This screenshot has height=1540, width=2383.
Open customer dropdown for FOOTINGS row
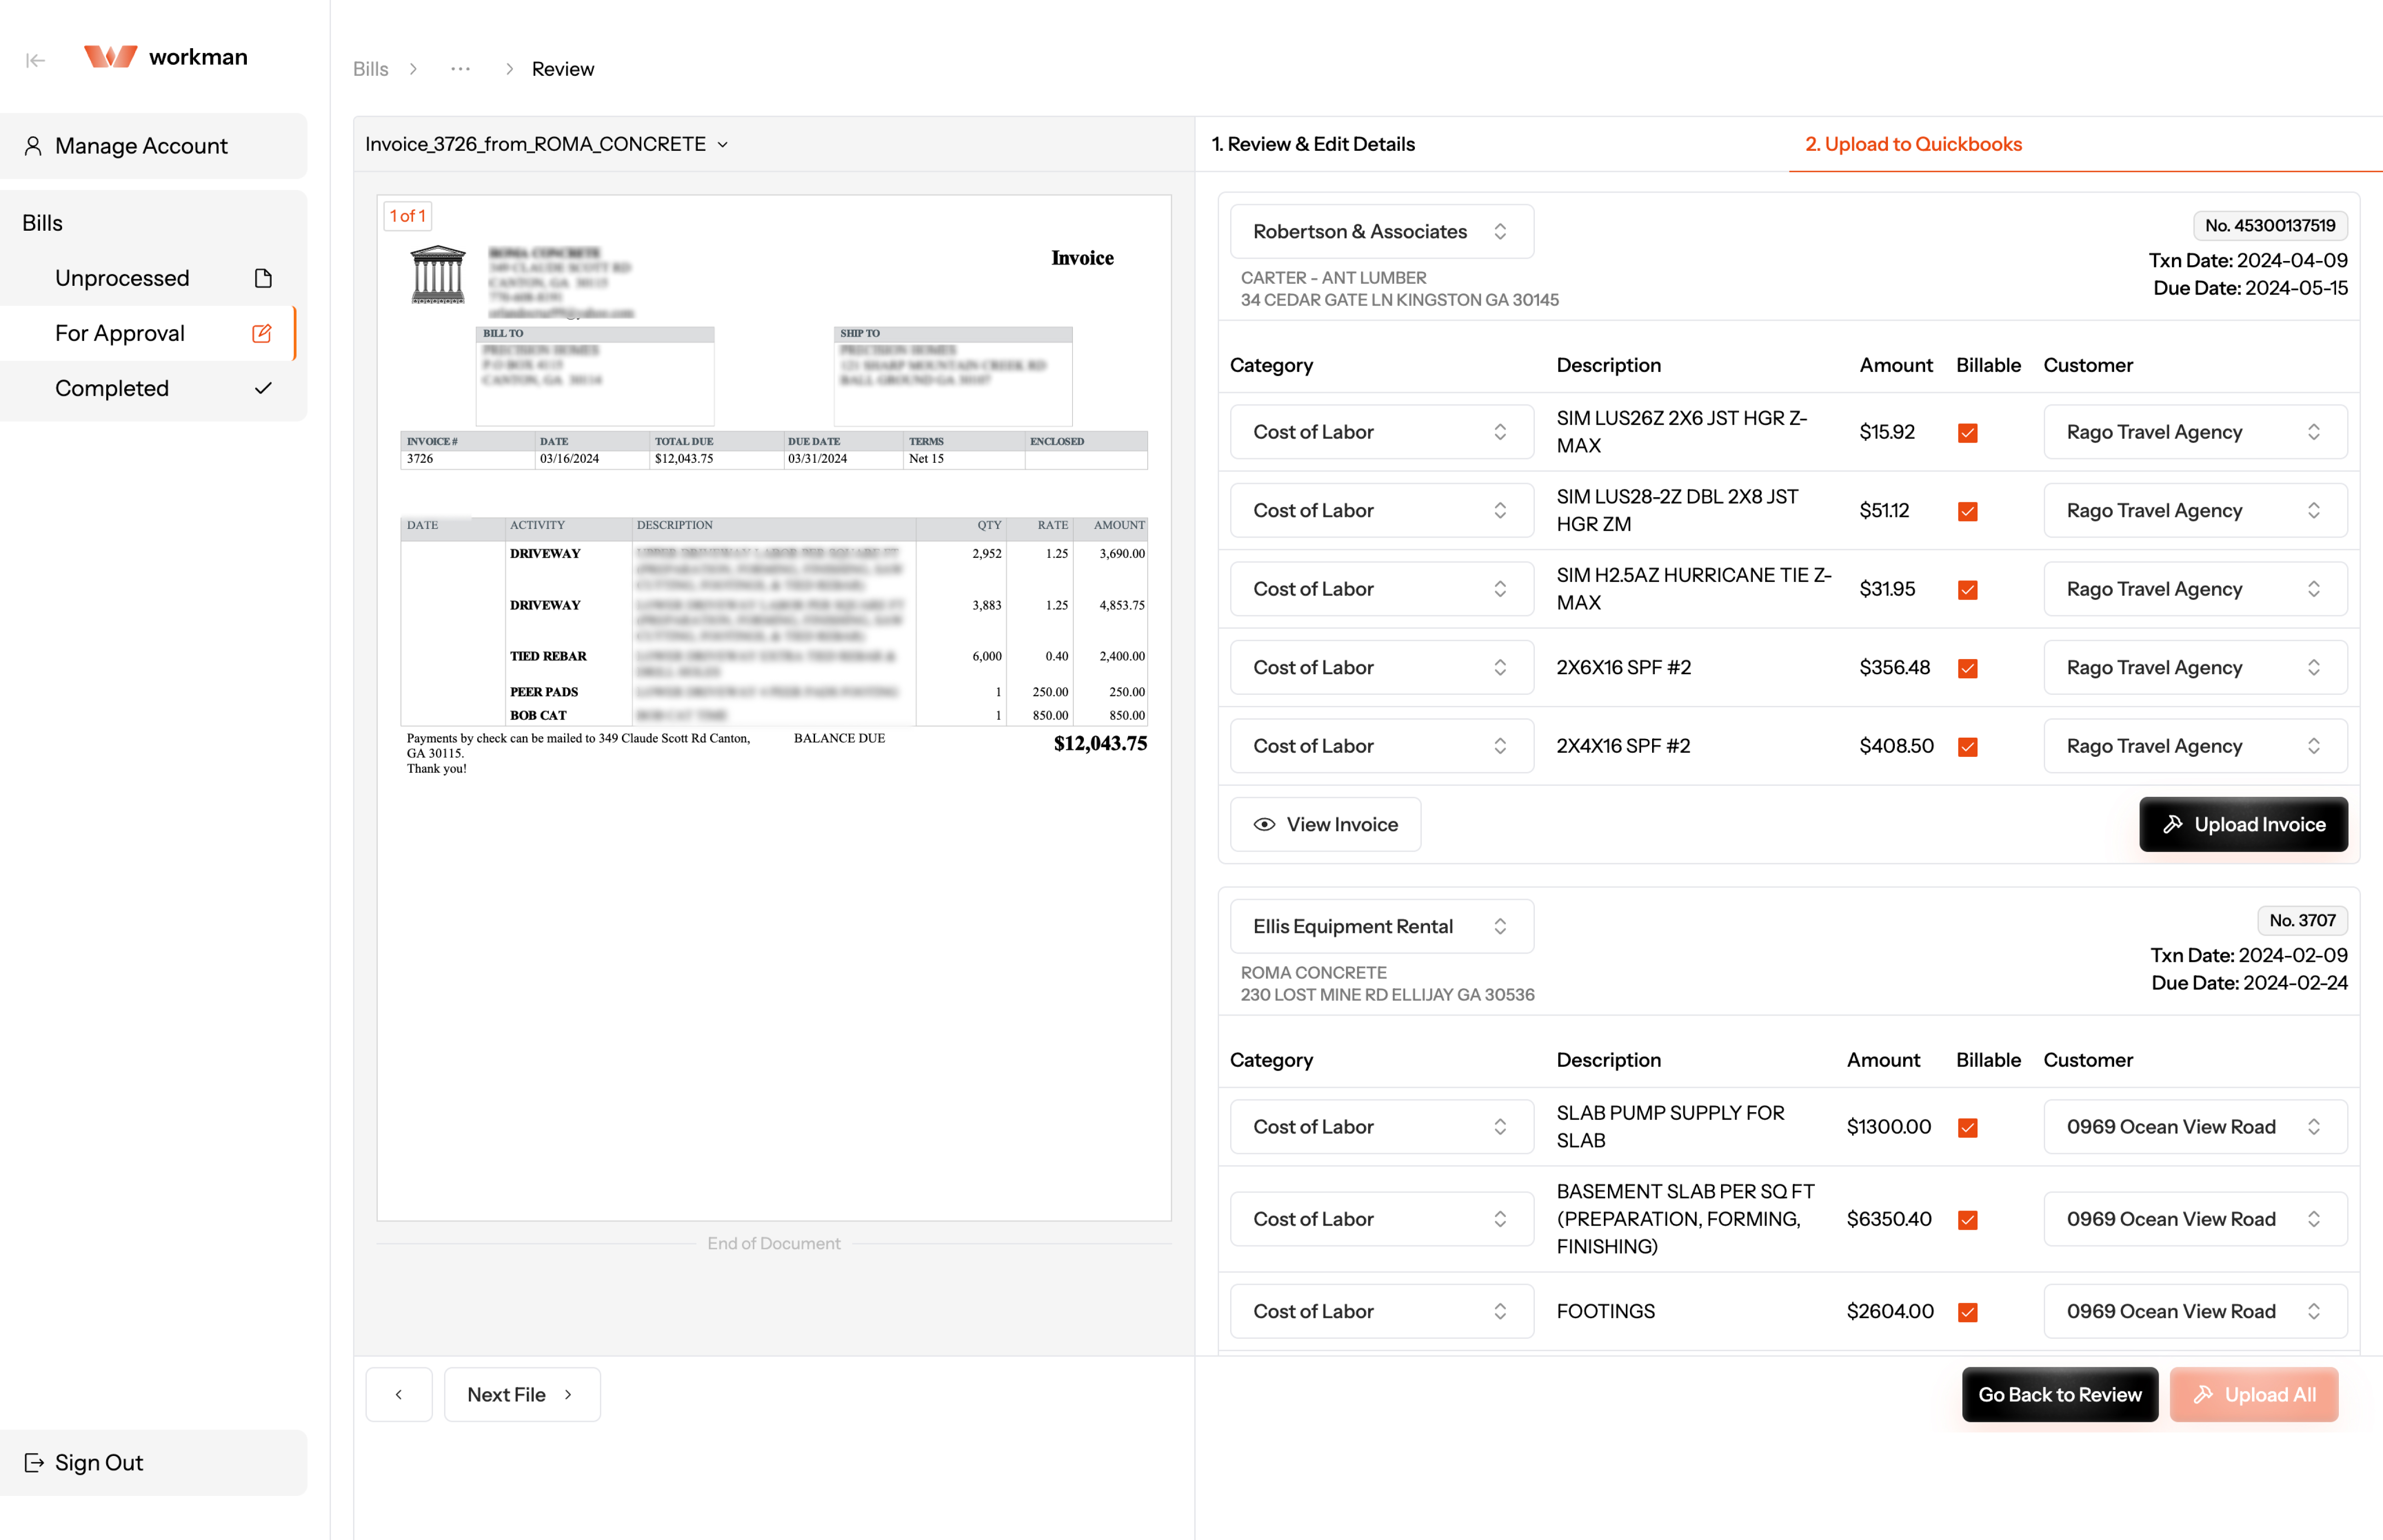click(x=2195, y=1311)
